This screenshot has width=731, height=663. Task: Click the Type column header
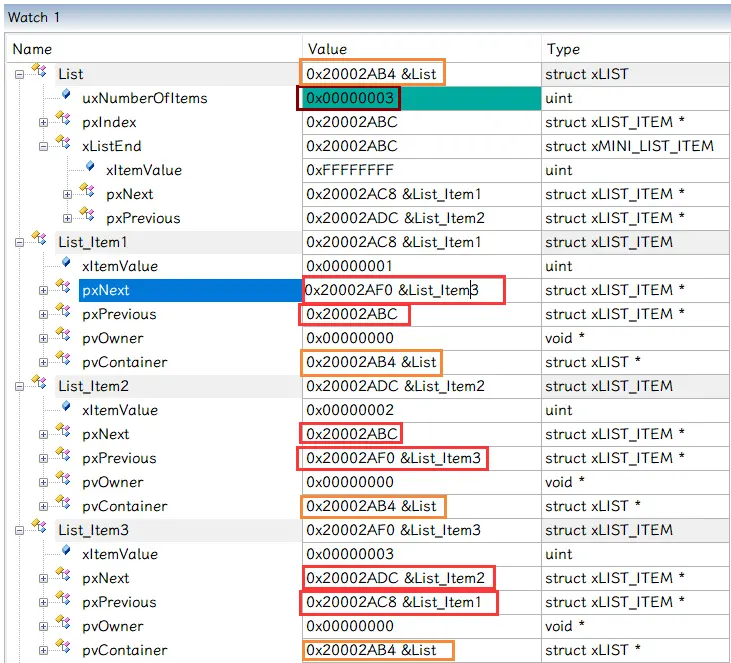tap(562, 49)
